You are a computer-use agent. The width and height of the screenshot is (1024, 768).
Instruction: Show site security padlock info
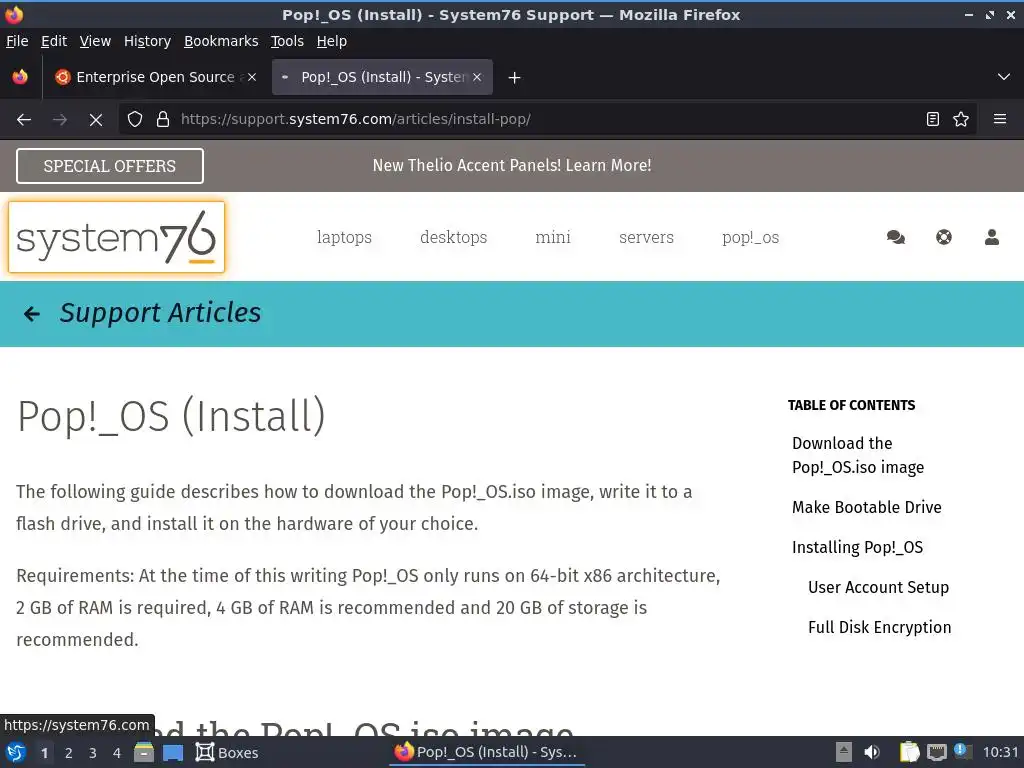[x=163, y=119]
